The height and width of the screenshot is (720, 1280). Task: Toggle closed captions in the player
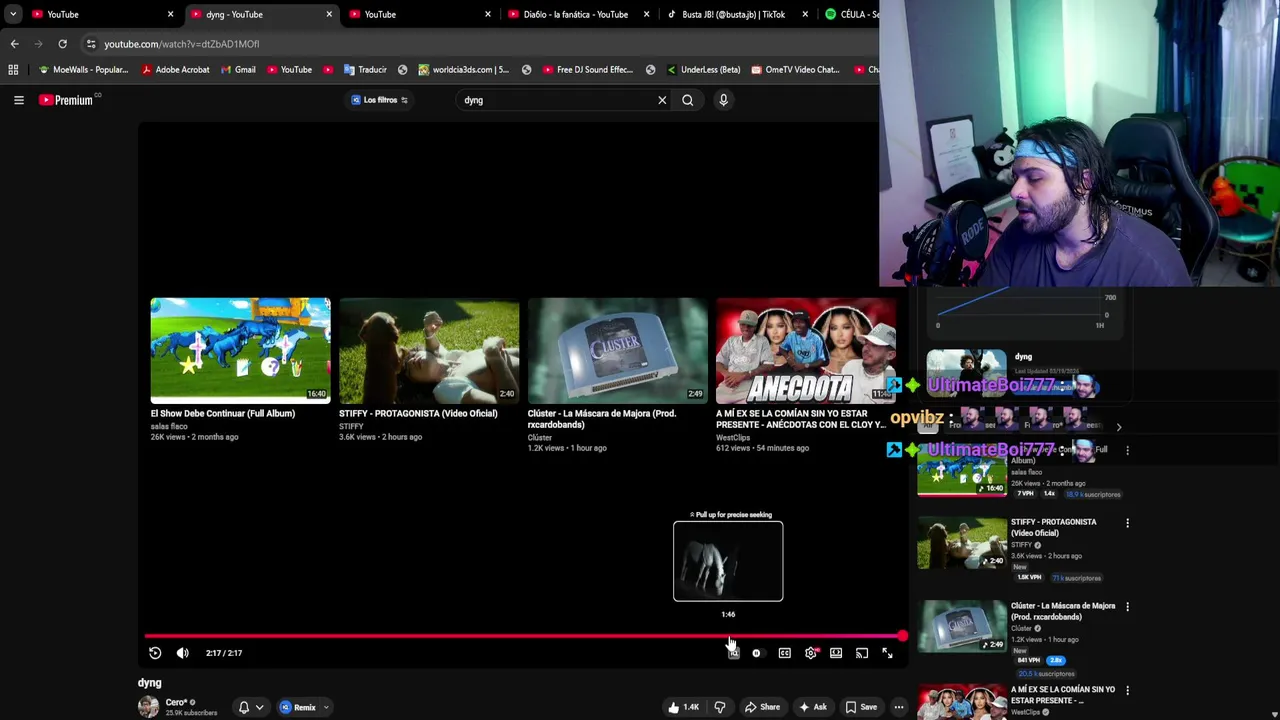[785, 653]
